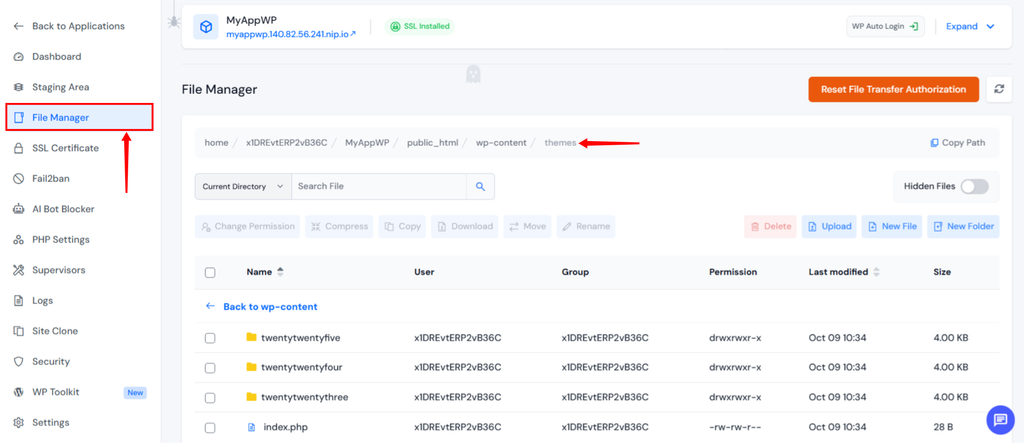
Task: Go to x1DREvtERP2vB36C breadcrumb folder
Action: [x=287, y=142]
